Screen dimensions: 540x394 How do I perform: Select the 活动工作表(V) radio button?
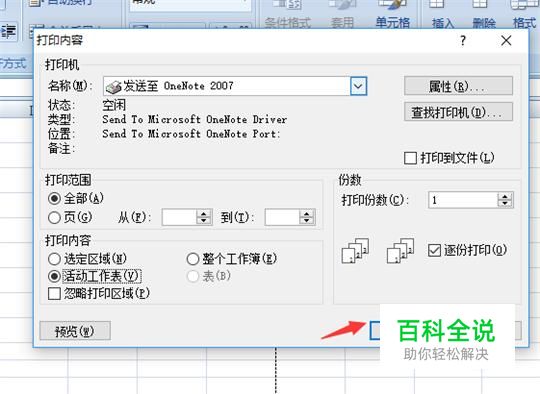point(54,276)
